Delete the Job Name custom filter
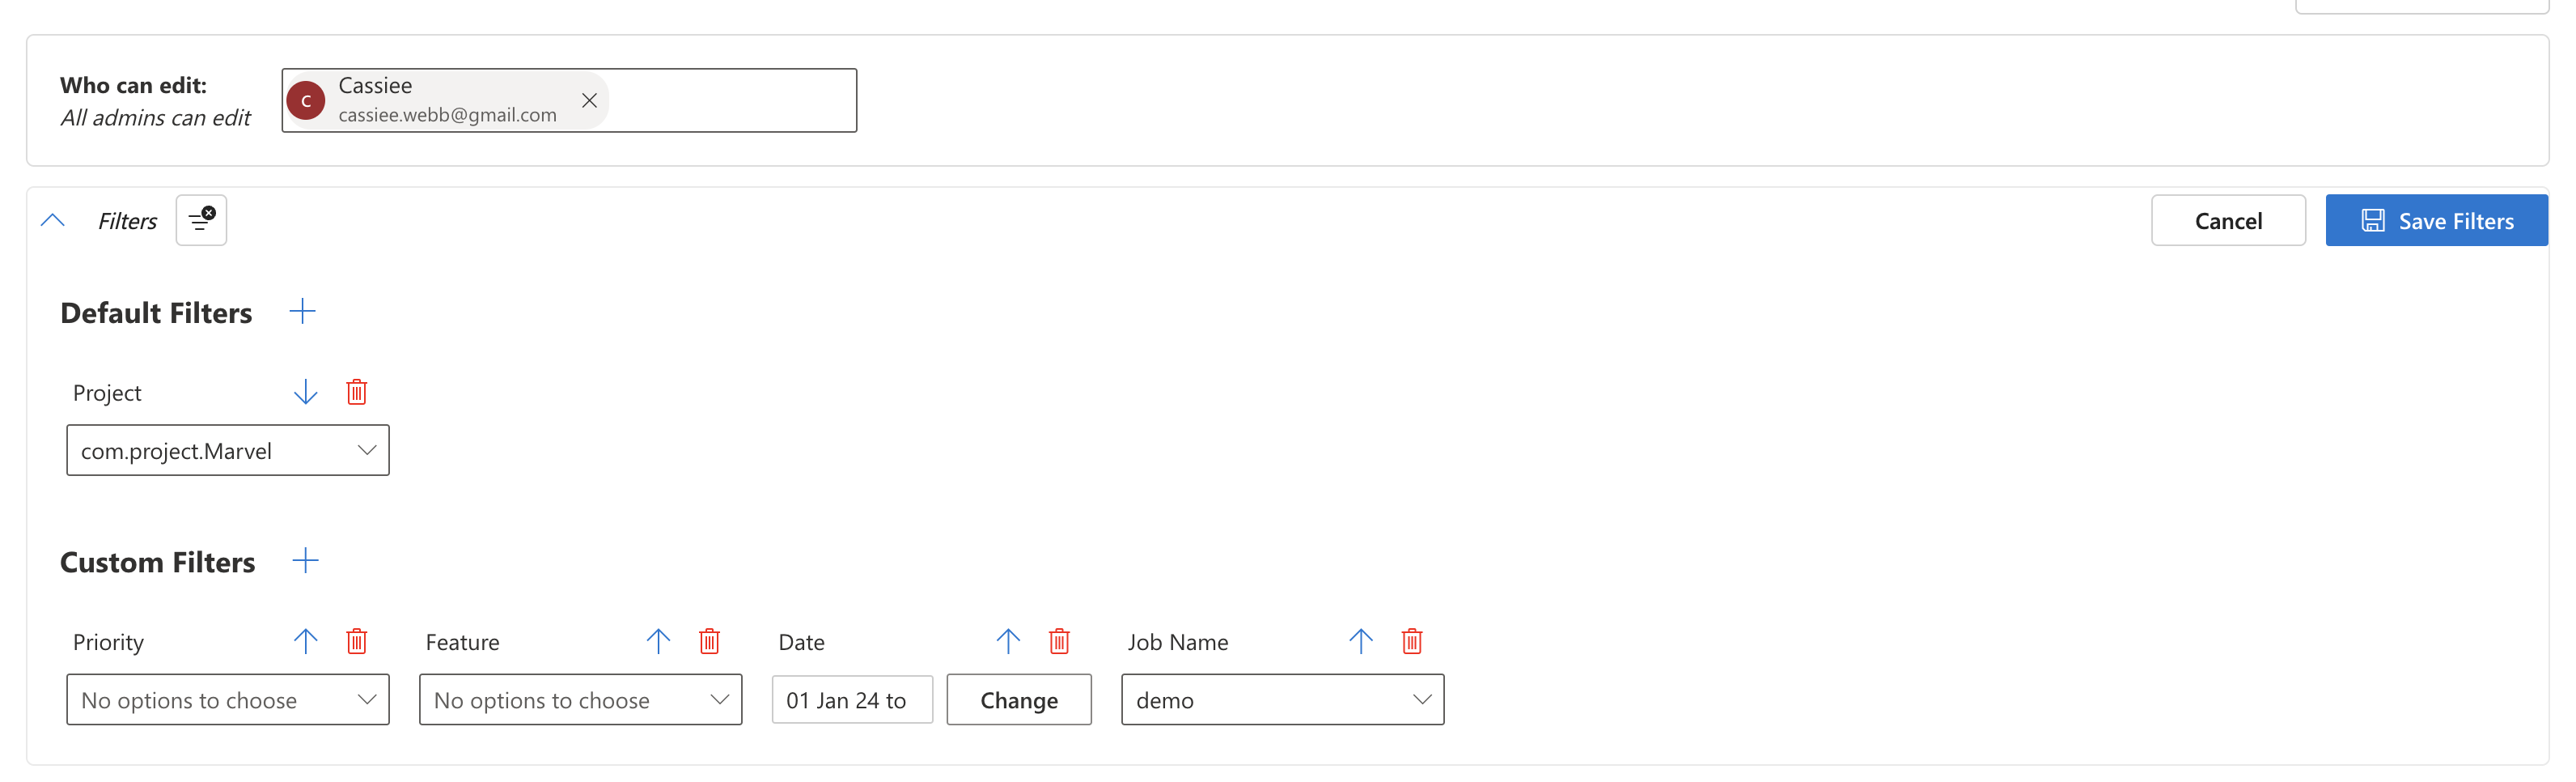 click(x=1412, y=641)
